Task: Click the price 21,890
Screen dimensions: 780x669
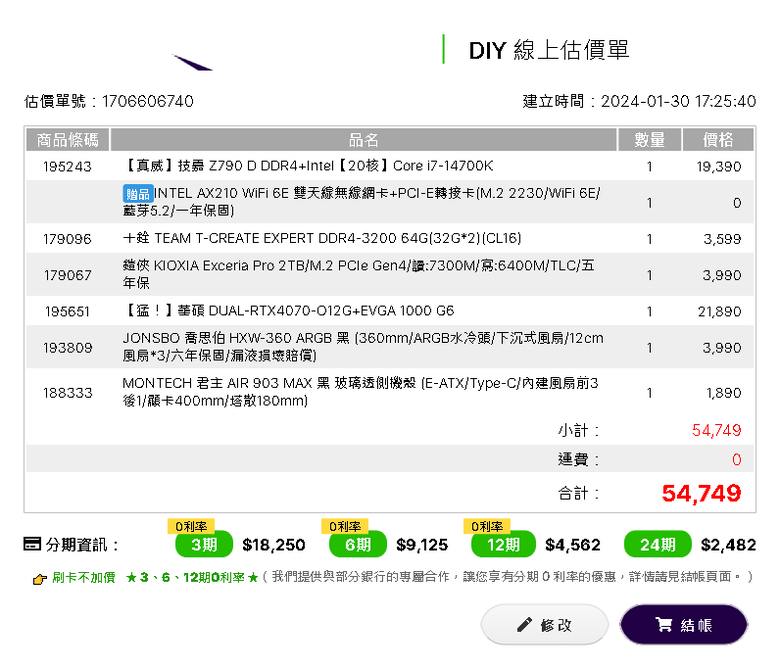Action: point(719,311)
